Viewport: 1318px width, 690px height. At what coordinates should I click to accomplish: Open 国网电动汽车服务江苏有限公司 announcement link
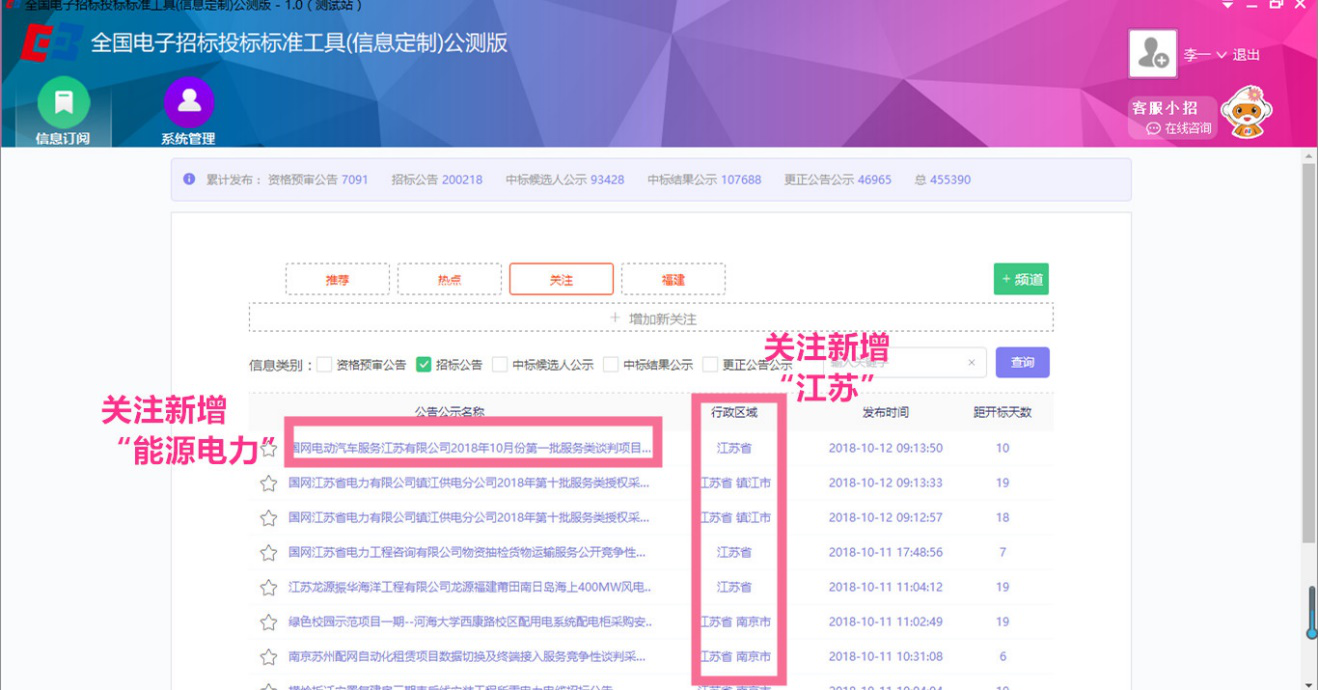tap(470, 448)
